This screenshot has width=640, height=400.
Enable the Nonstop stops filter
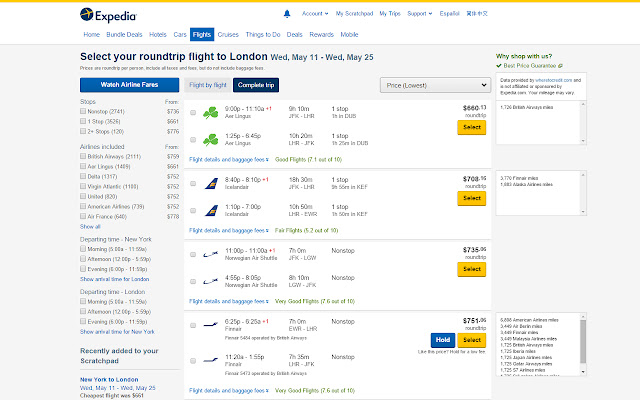tap(83, 113)
